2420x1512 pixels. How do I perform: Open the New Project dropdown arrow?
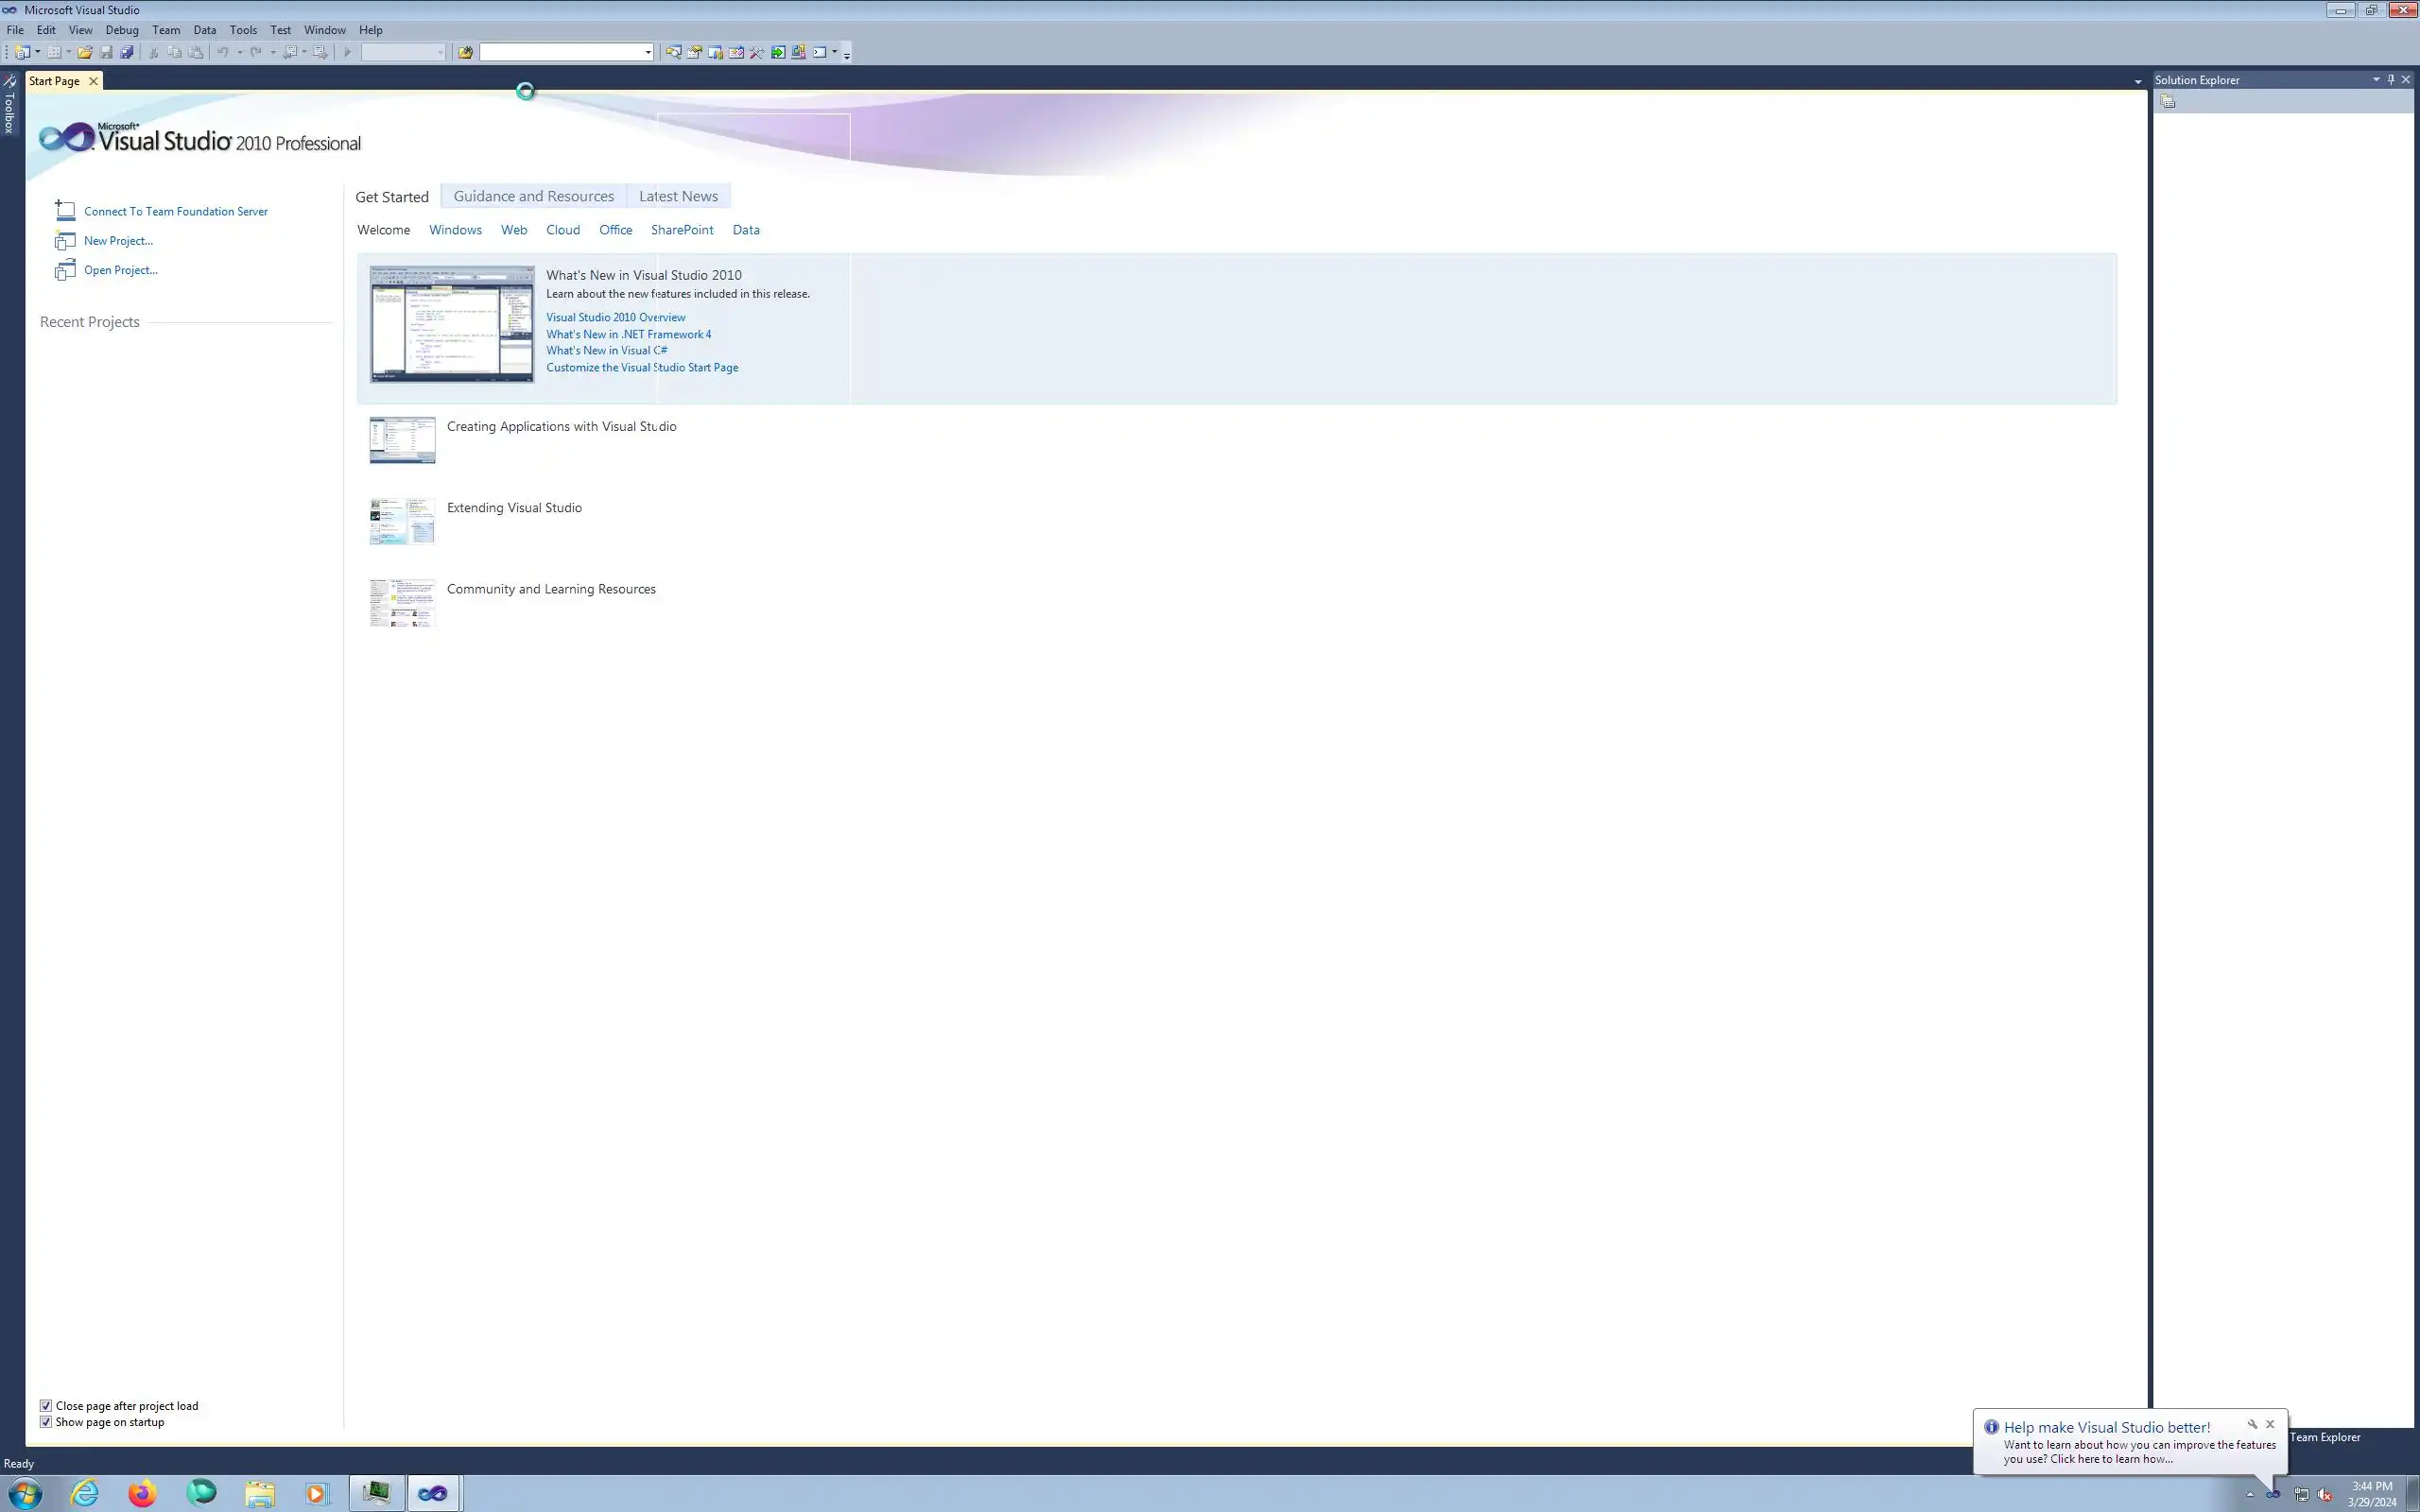coord(38,52)
